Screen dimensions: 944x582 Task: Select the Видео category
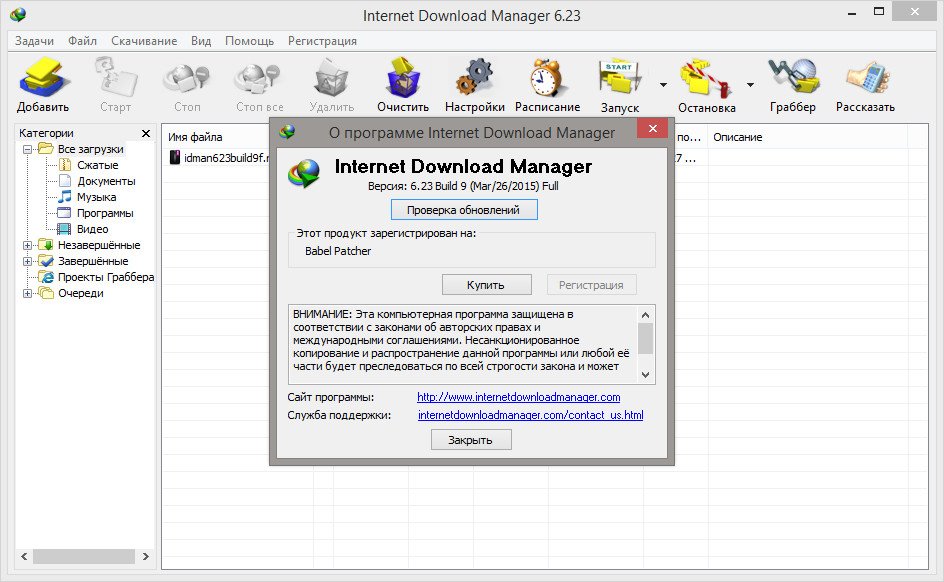coord(92,229)
